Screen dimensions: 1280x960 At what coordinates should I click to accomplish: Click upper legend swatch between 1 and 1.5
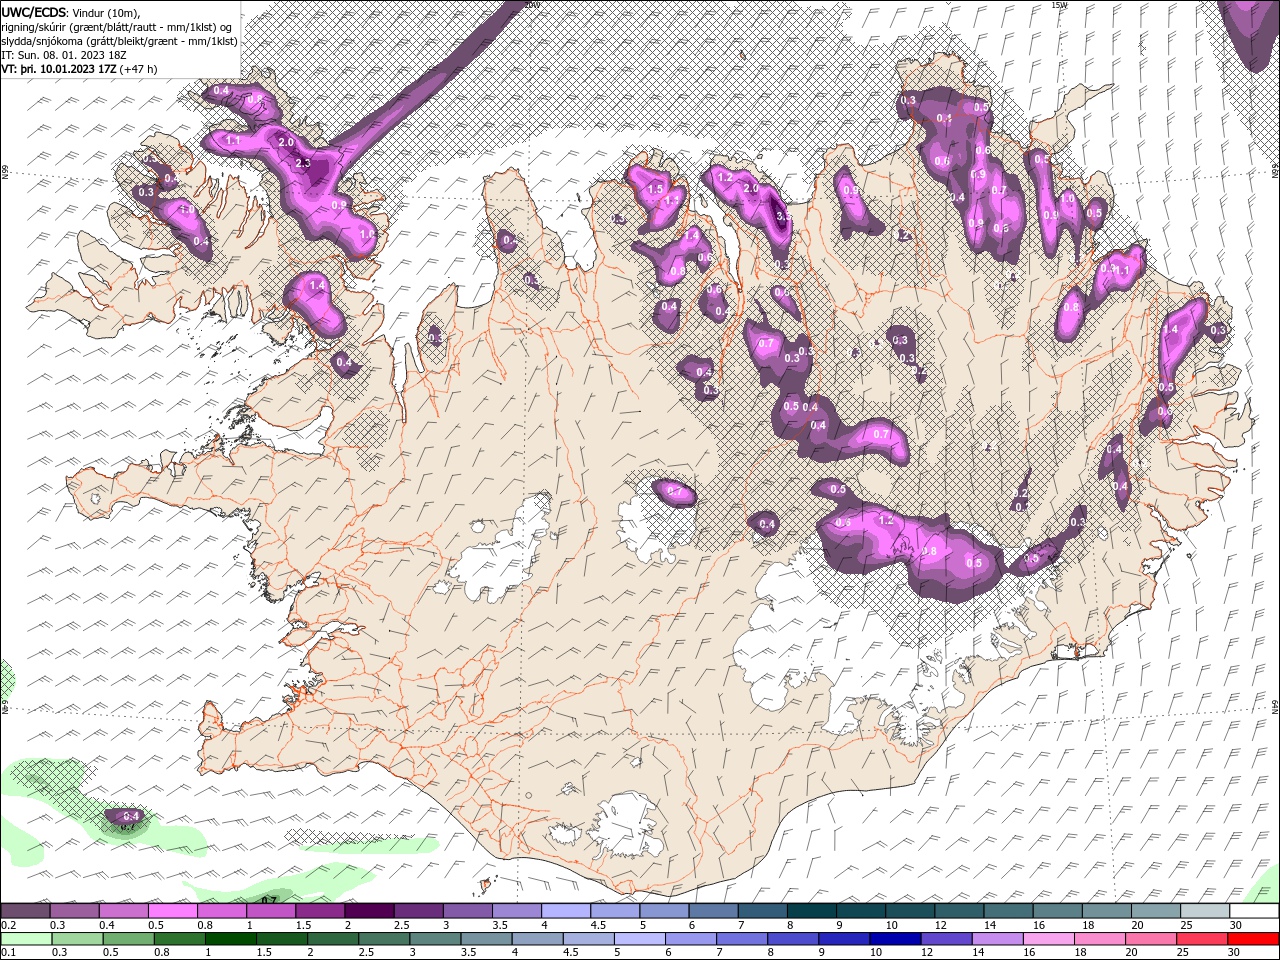pyautogui.click(x=271, y=910)
